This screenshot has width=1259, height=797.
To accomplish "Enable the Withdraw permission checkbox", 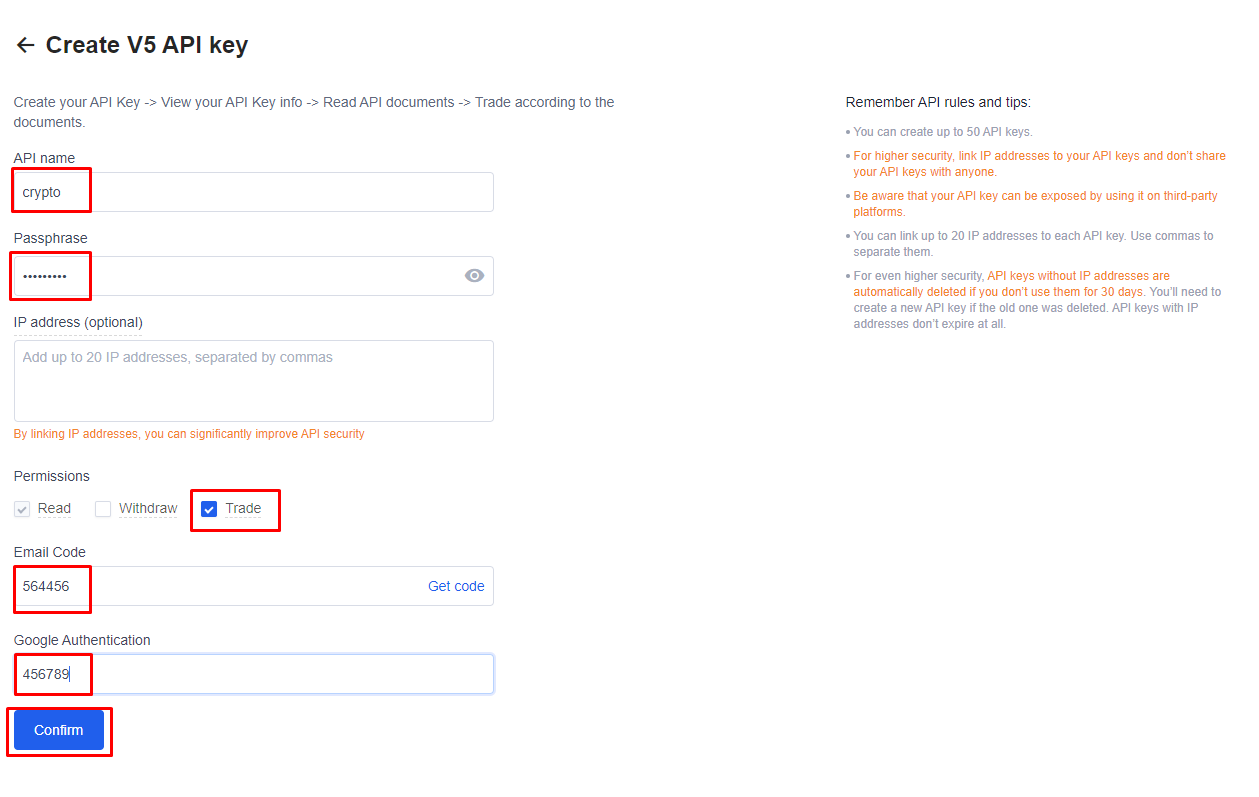I will pyautogui.click(x=103, y=509).
